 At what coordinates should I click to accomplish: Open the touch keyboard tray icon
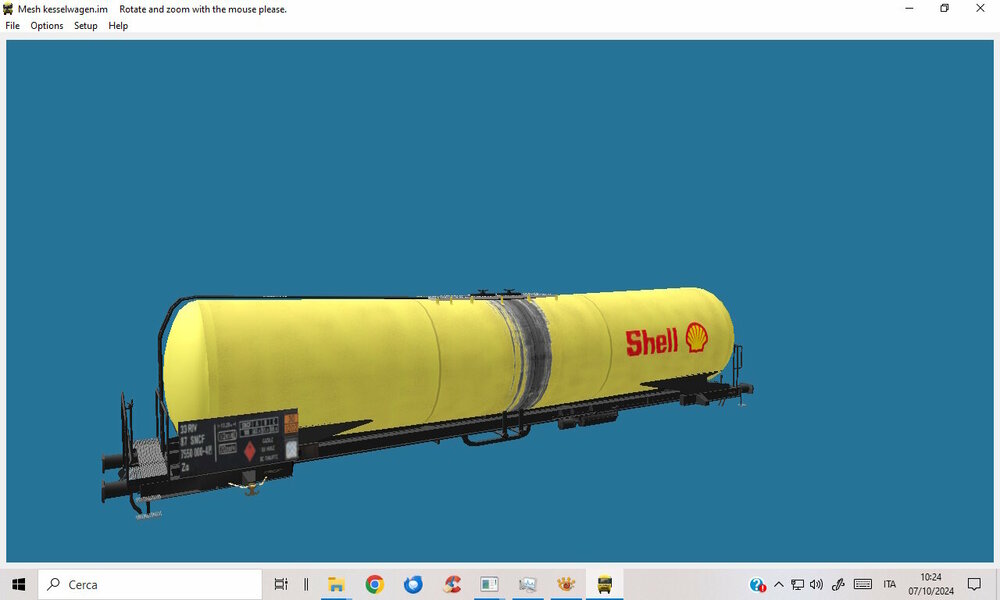(x=862, y=584)
